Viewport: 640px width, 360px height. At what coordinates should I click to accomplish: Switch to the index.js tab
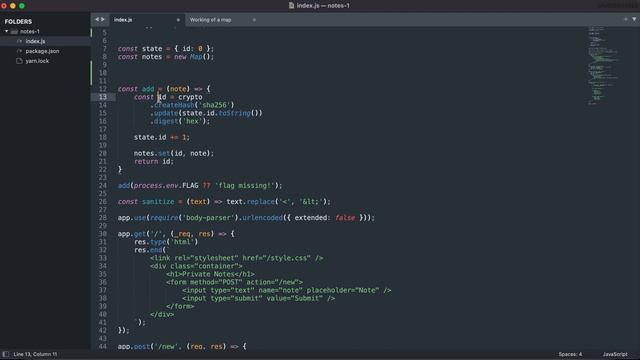pos(123,20)
